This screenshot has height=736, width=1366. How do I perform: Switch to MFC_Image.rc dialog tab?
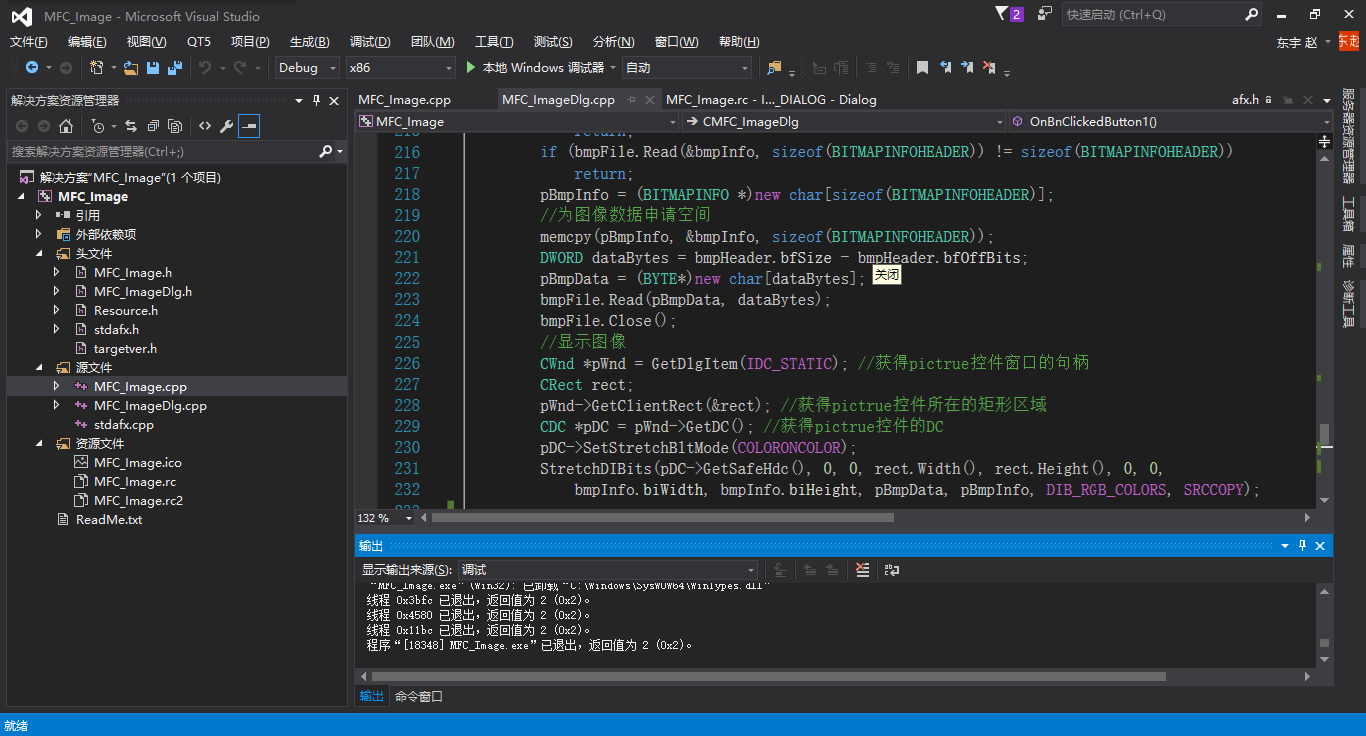click(x=771, y=100)
